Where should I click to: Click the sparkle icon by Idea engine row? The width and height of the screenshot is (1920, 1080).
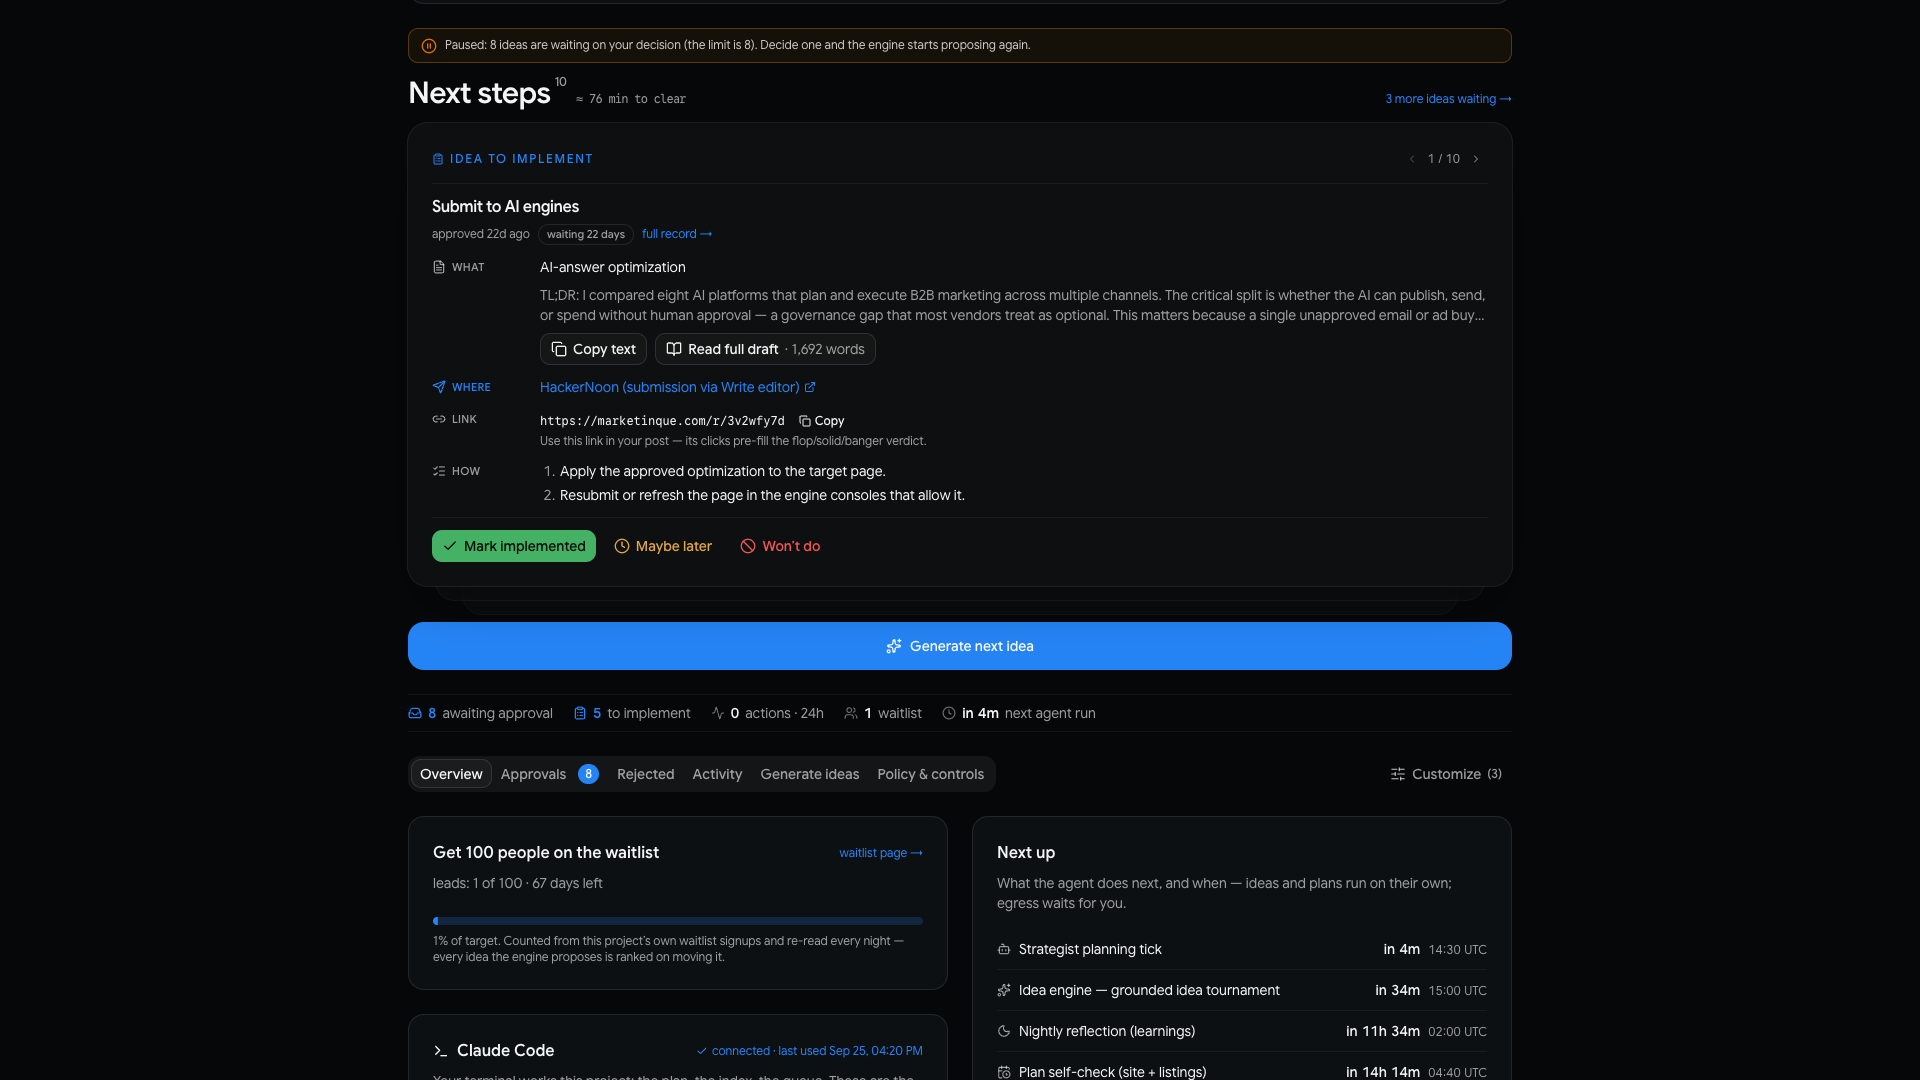(x=1004, y=990)
